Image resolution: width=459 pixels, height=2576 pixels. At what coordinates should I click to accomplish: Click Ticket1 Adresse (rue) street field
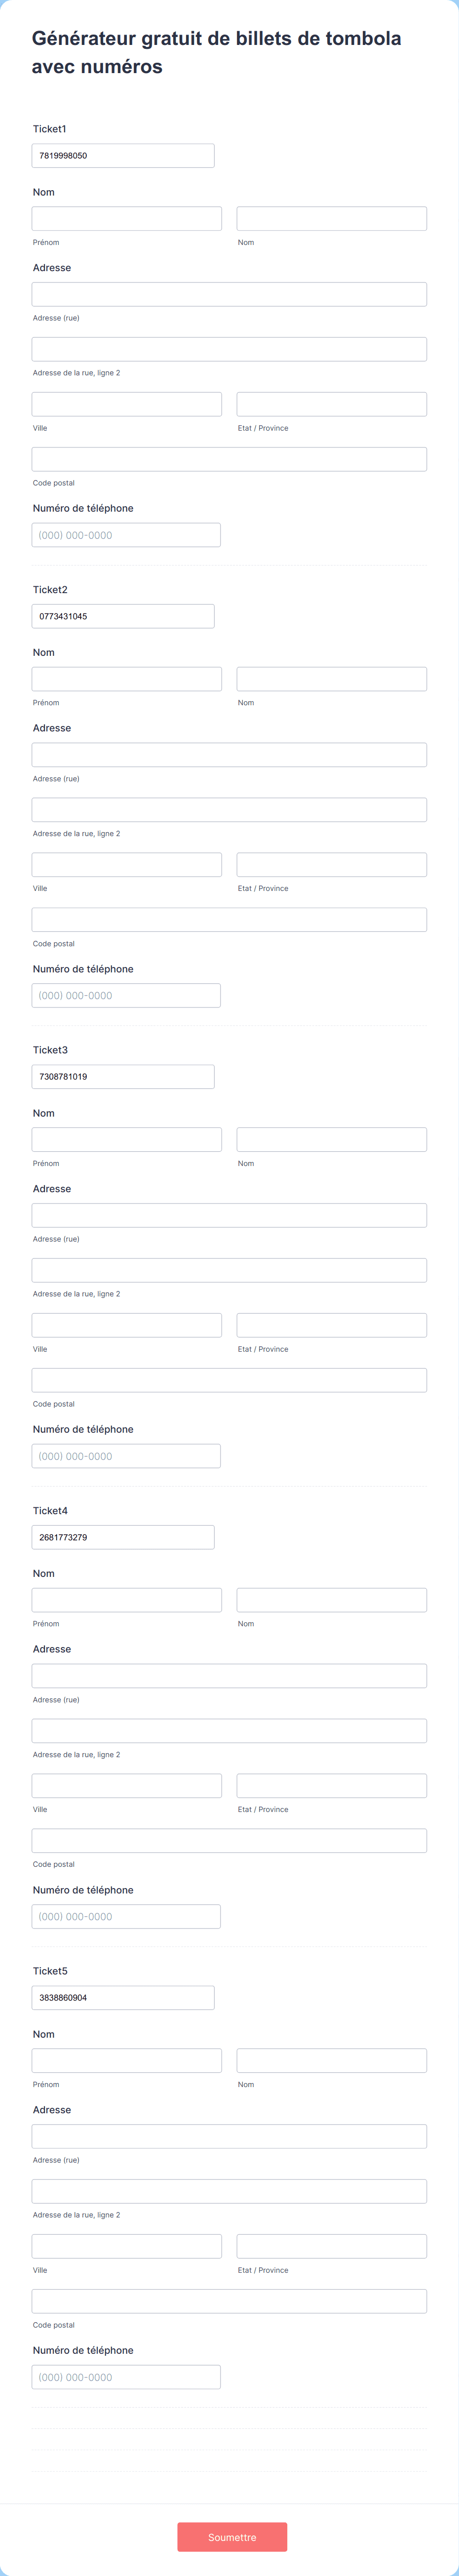pos(229,294)
